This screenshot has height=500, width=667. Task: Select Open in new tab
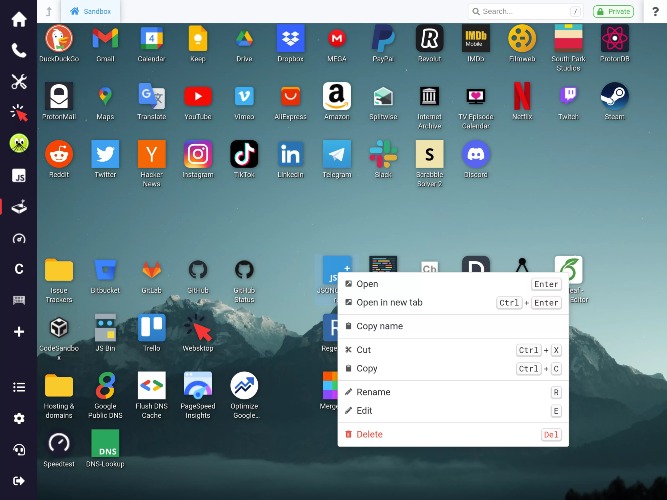[x=453, y=303]
